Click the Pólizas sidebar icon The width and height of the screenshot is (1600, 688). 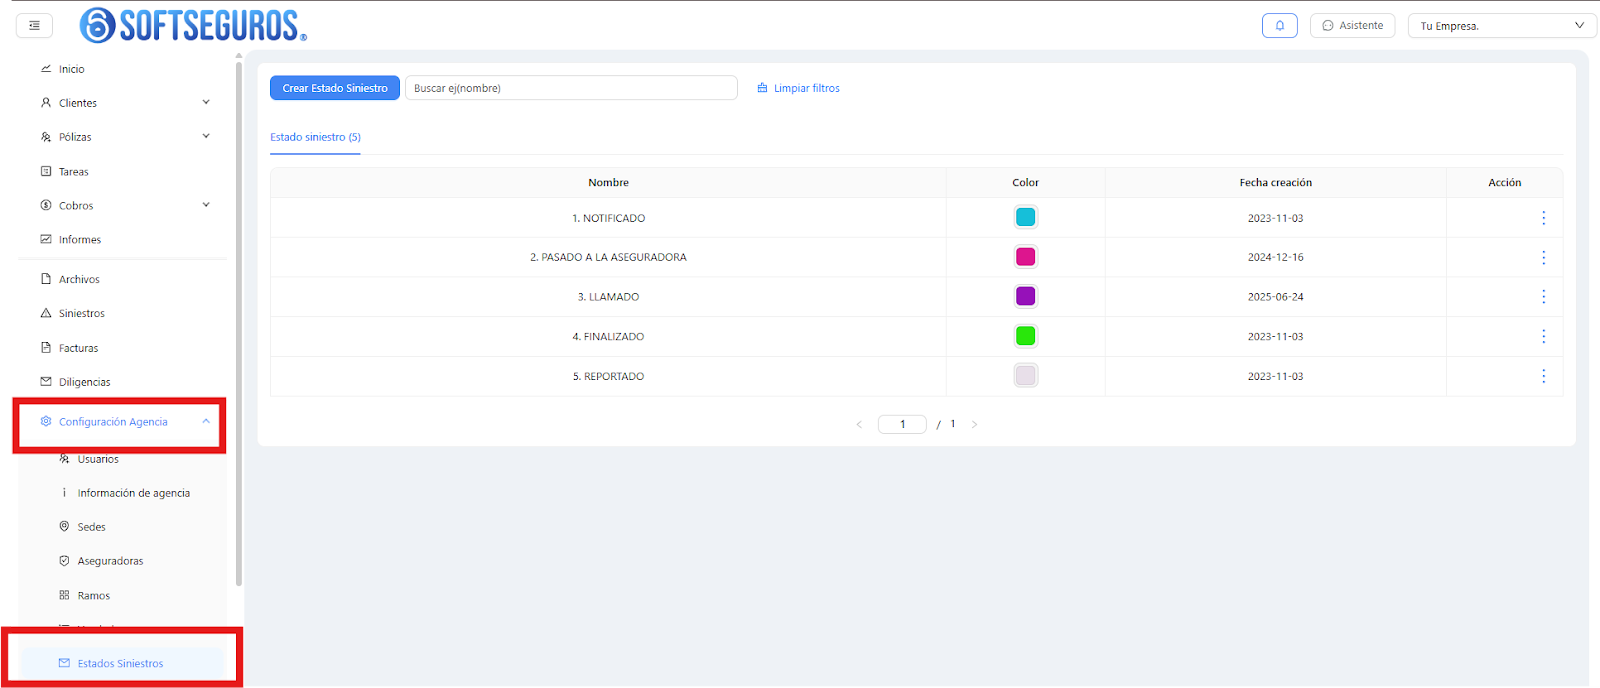46,137
